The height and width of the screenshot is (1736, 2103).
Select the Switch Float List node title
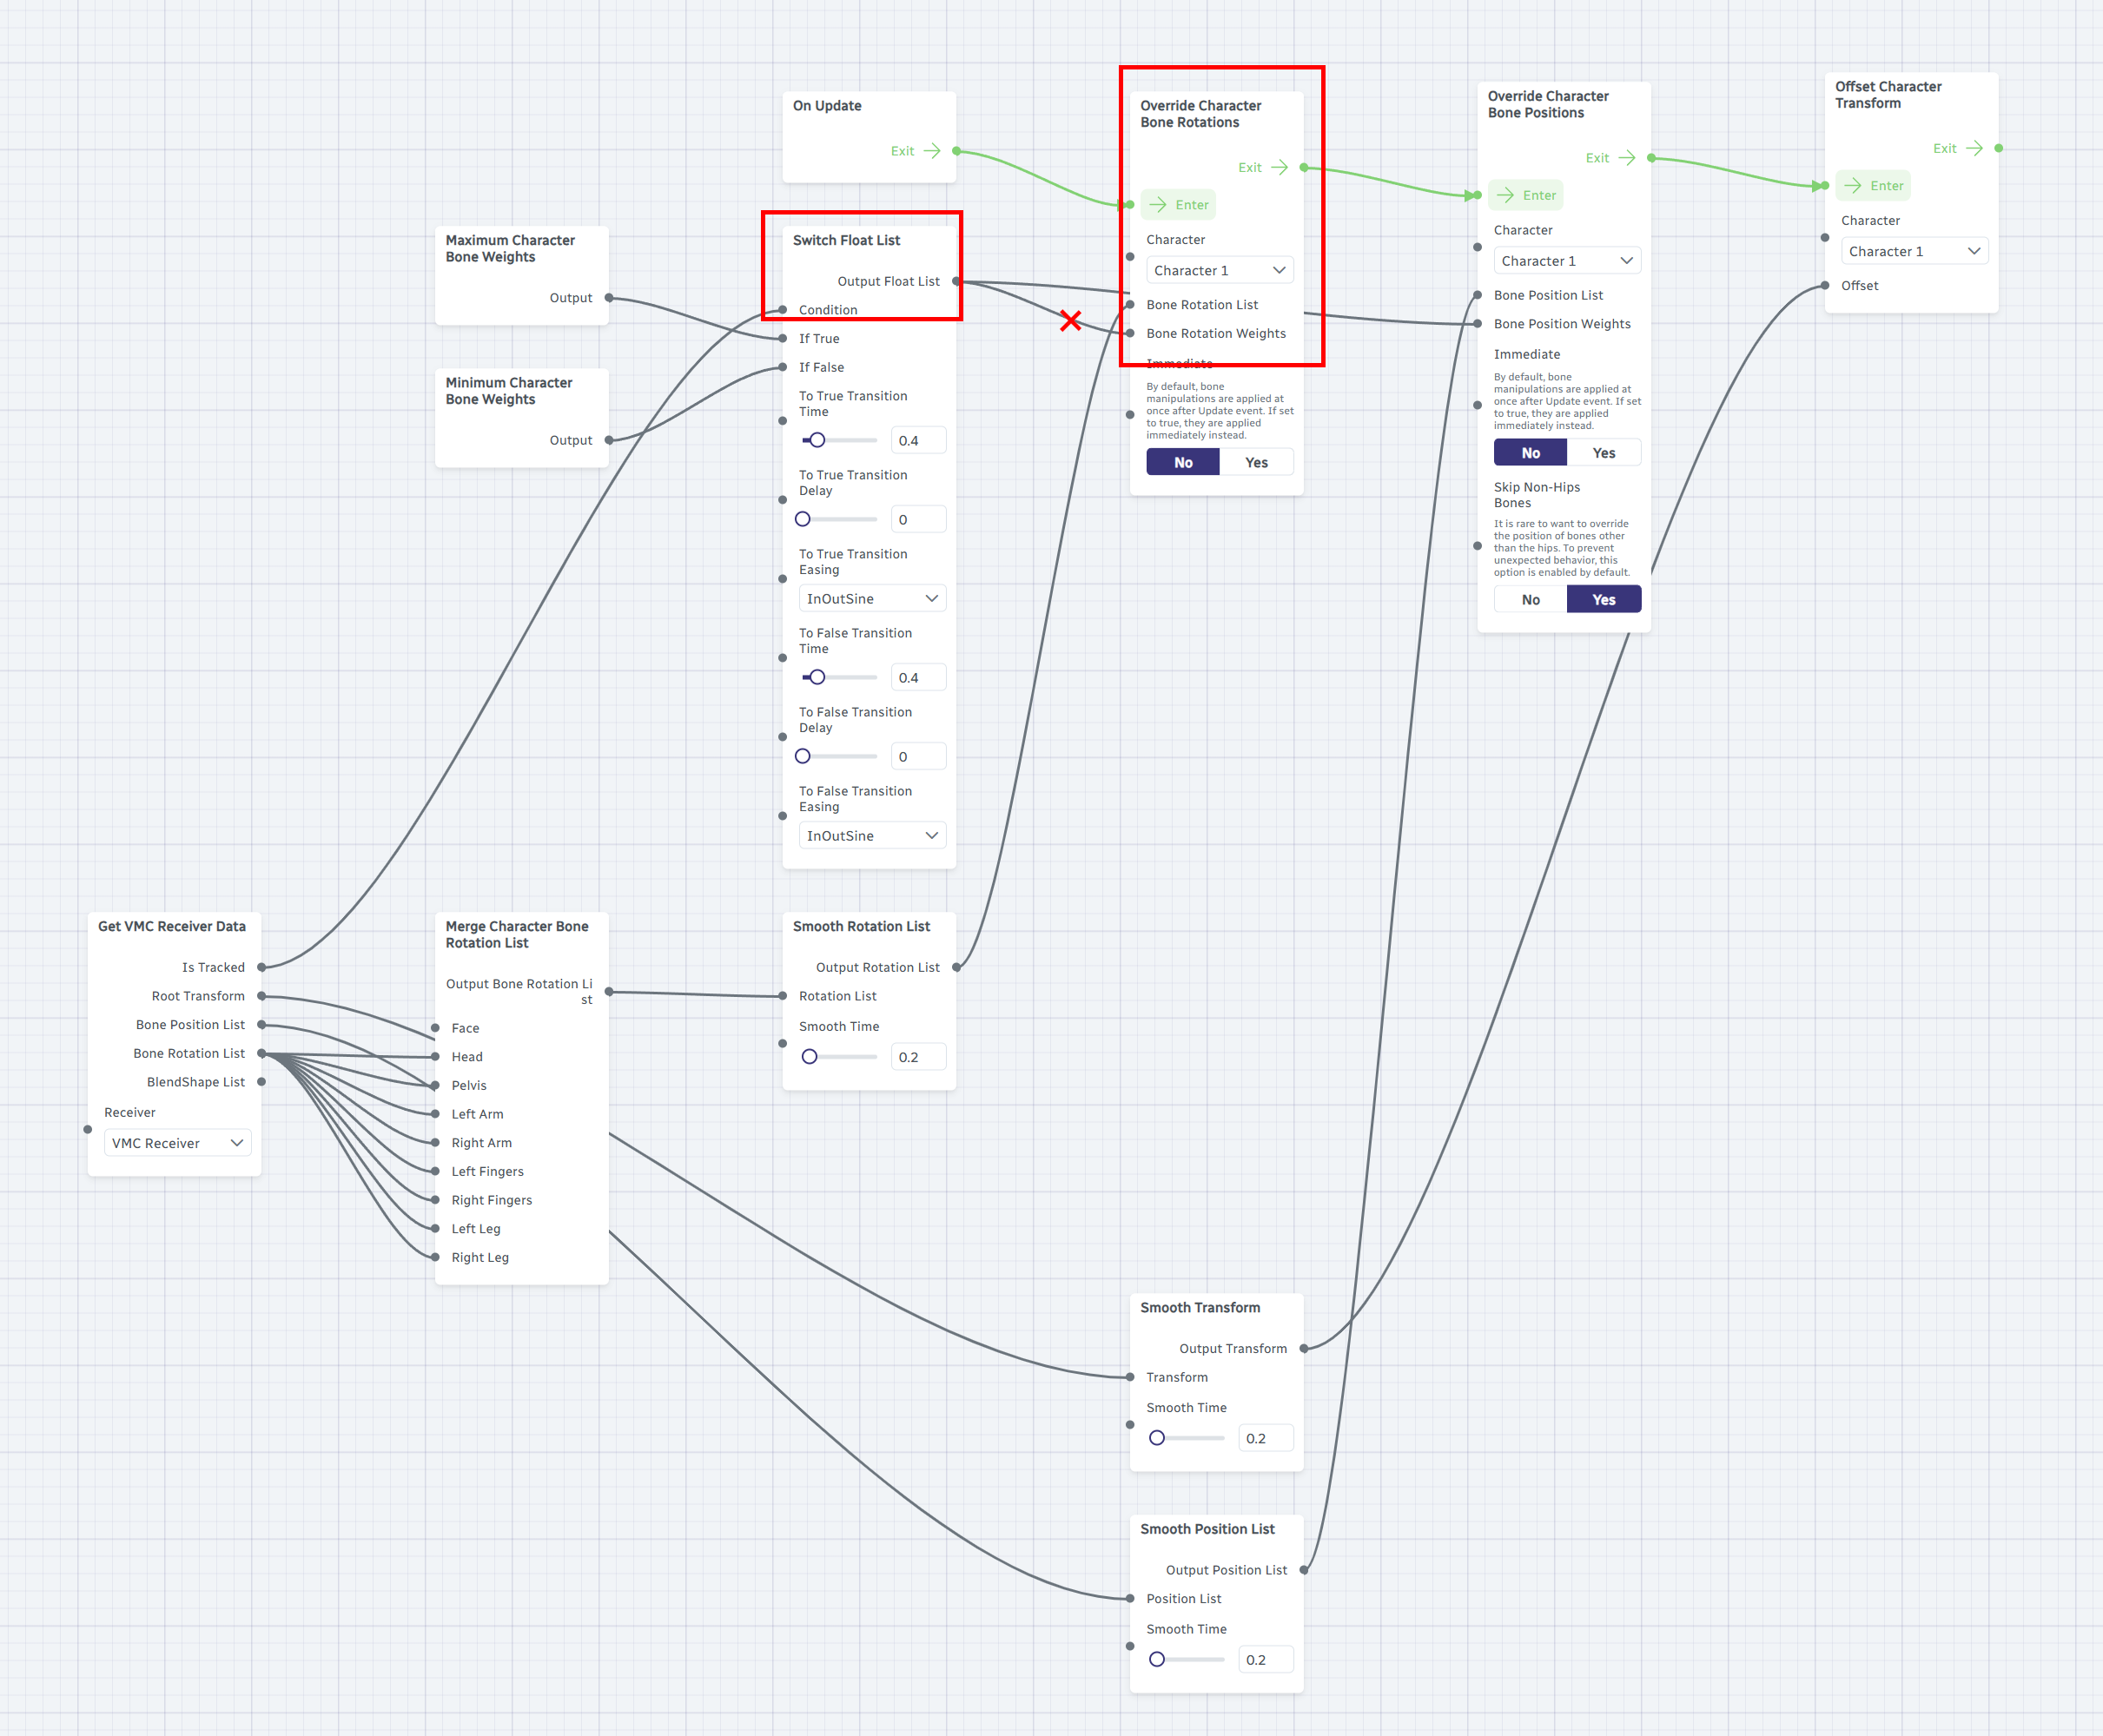(x=846, y=240)
